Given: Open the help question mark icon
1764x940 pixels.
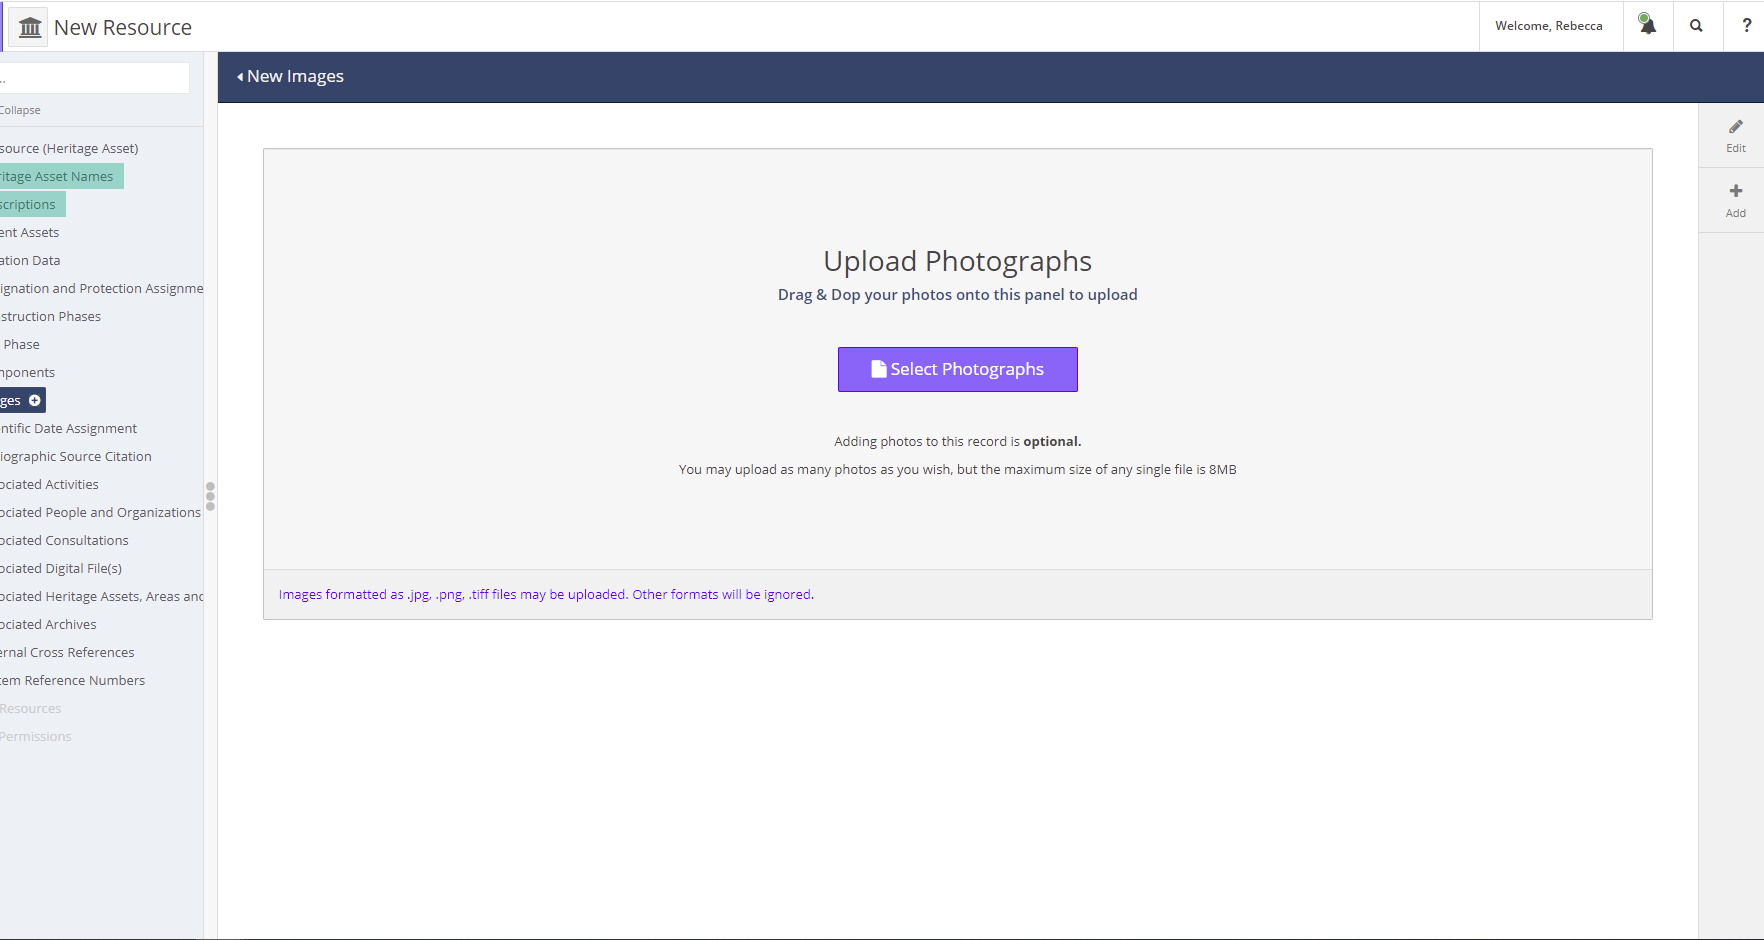Looking at the screenshot, I should 1745,25.
